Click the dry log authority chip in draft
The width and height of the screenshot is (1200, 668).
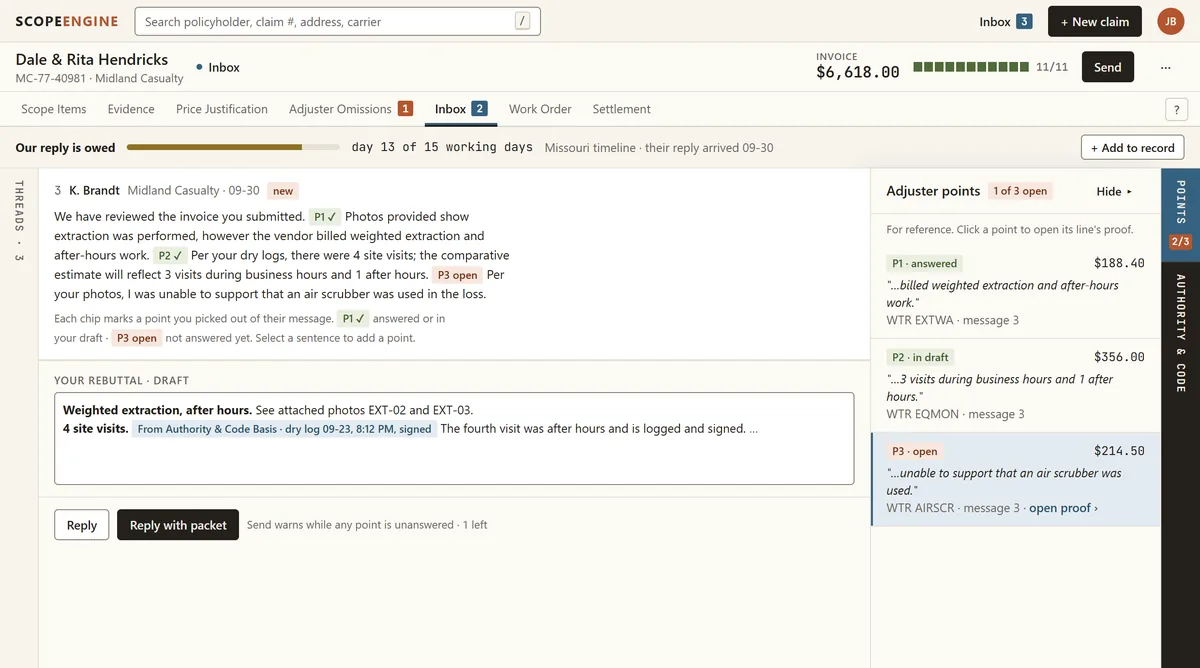(x=285, y=429)
